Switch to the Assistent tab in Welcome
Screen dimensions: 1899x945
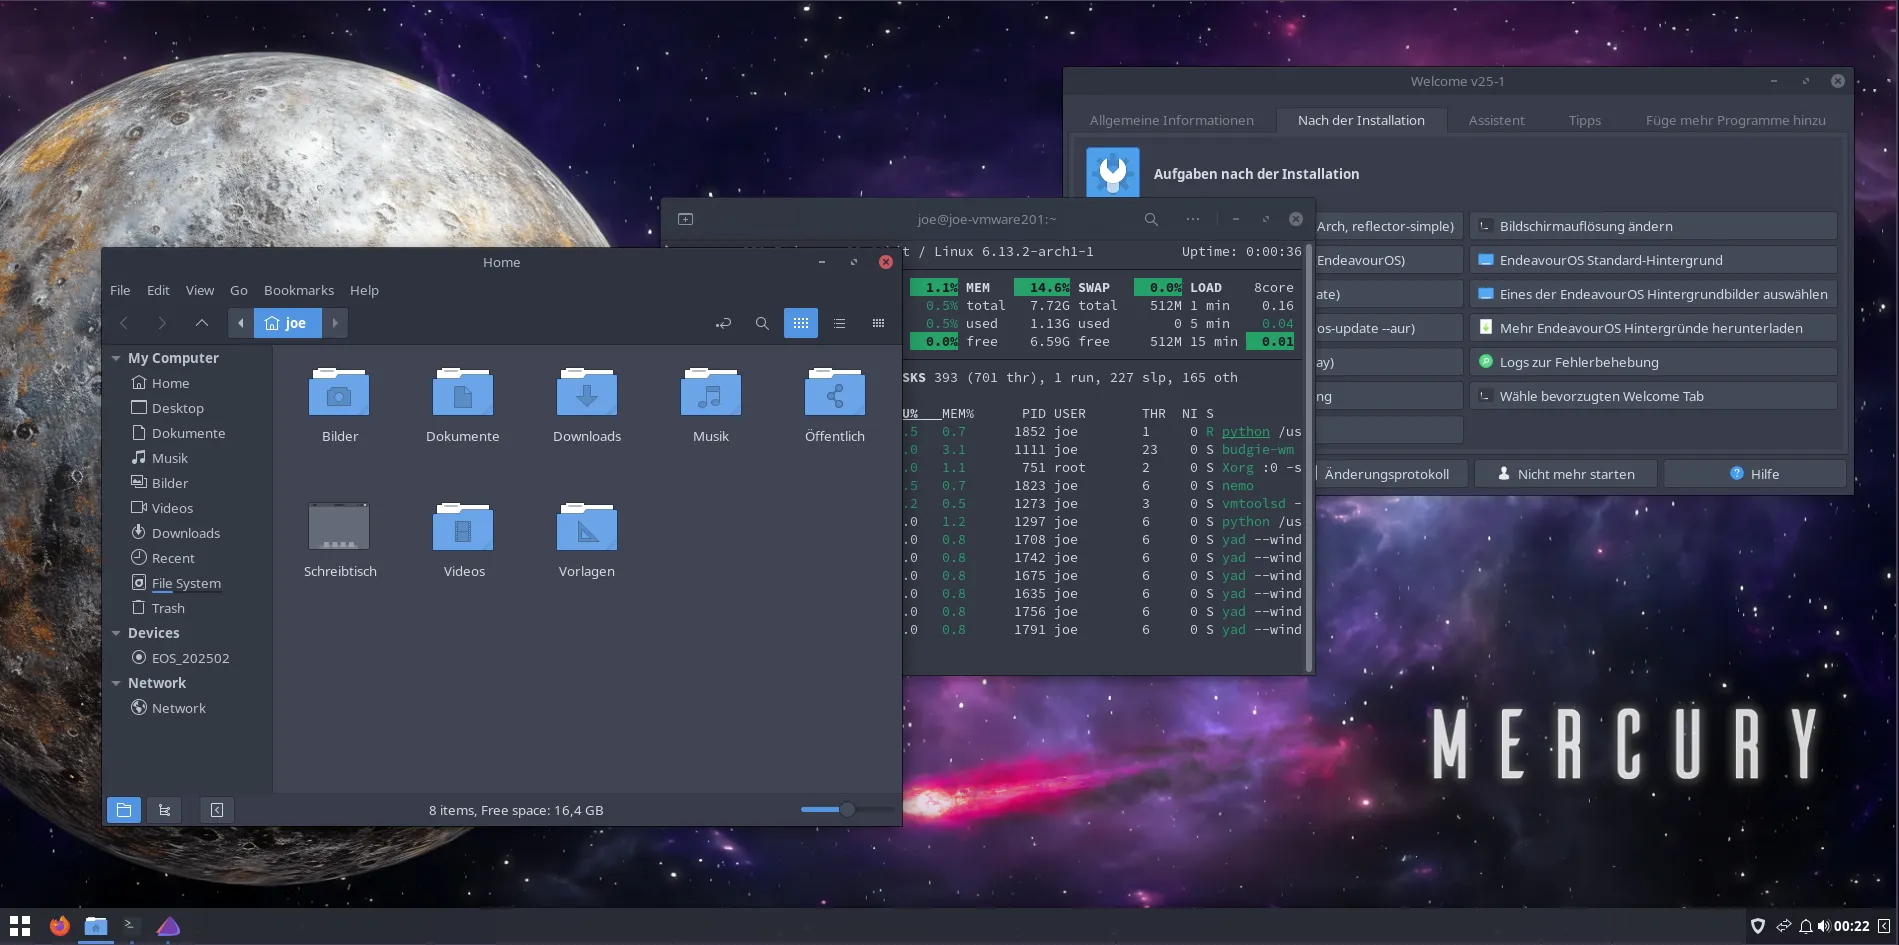pos(1496,120)
